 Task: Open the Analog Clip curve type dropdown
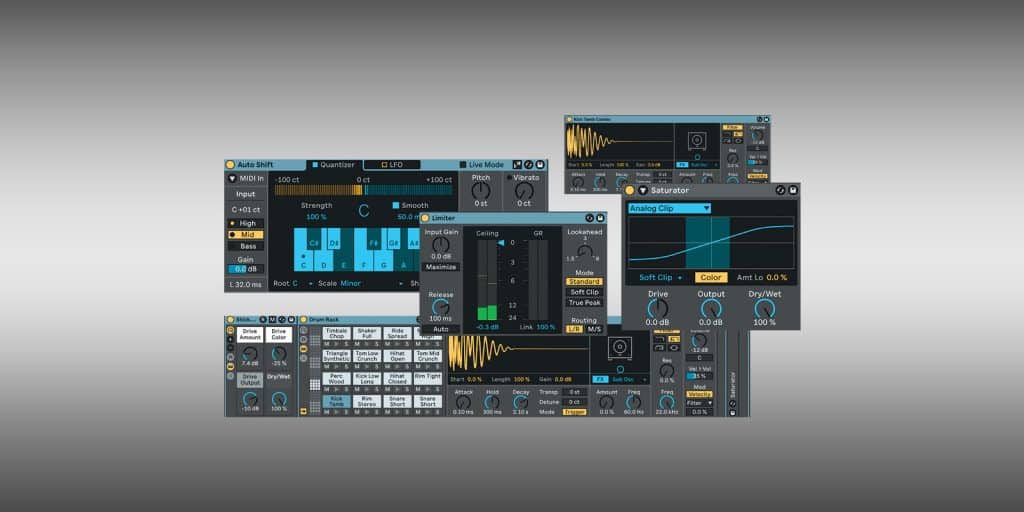[x=669, y=208]
